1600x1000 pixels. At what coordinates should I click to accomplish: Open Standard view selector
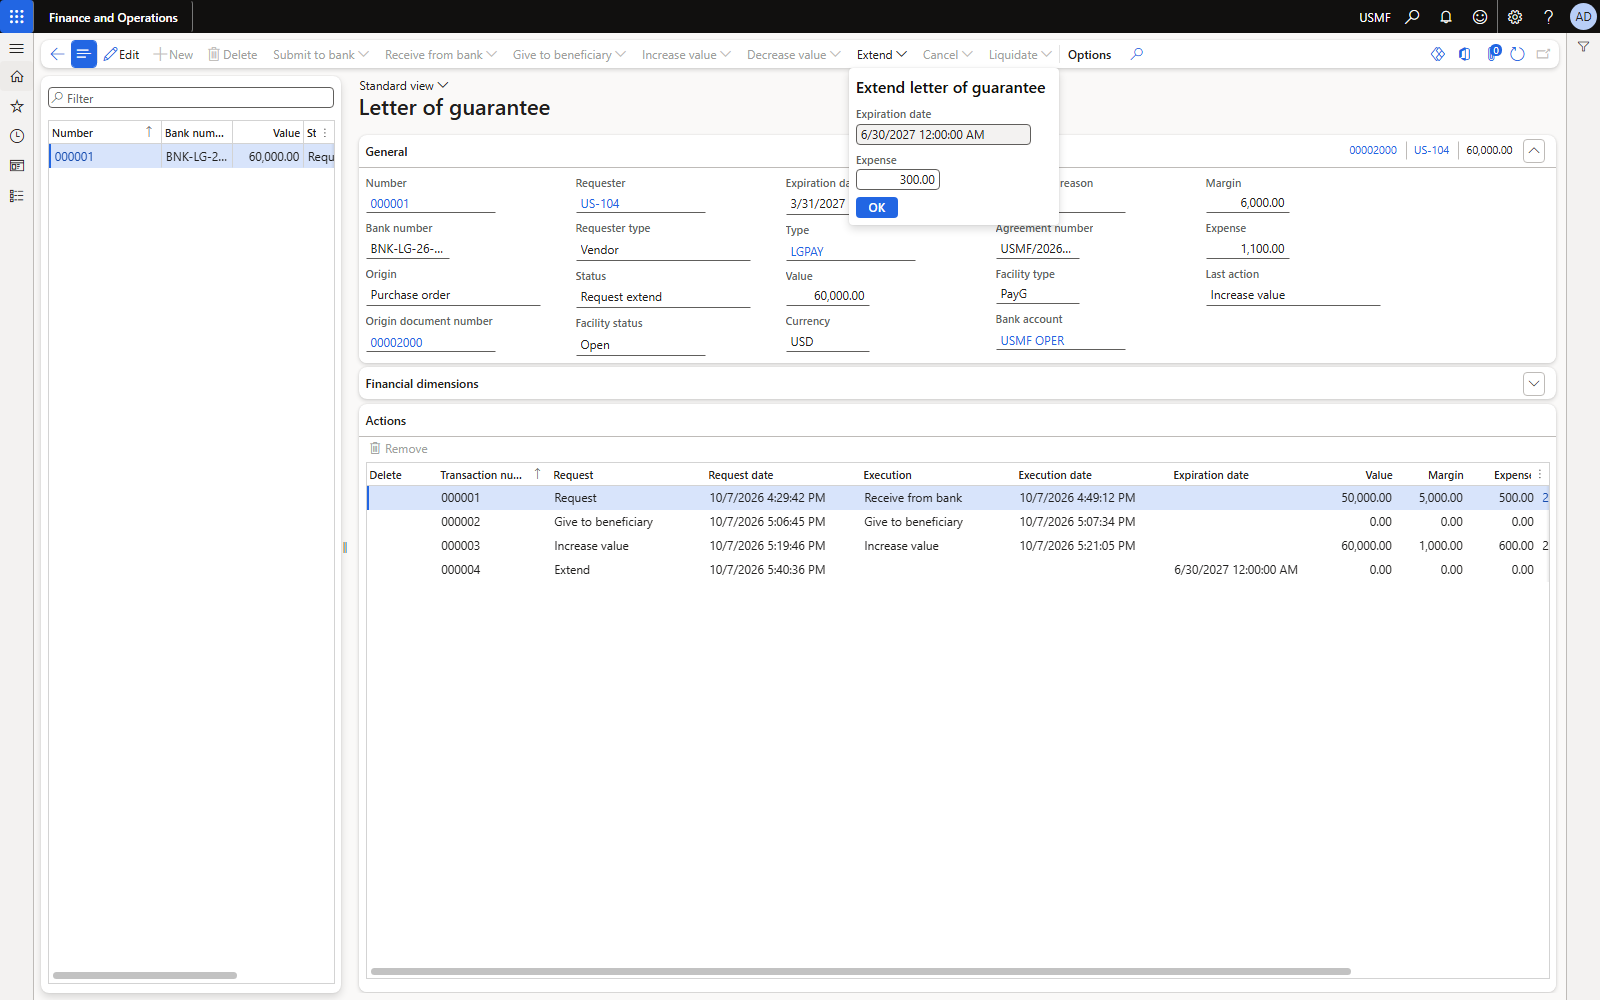pos(404,86)
